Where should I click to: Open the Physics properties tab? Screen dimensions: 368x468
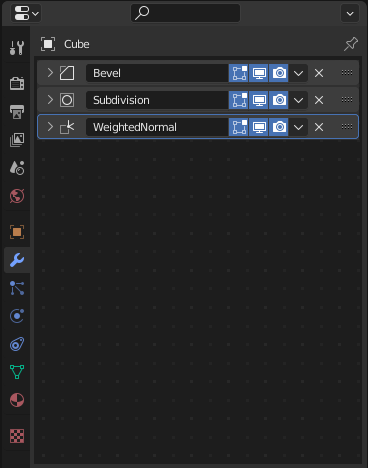pyautogui.click(x=17, y=316)
